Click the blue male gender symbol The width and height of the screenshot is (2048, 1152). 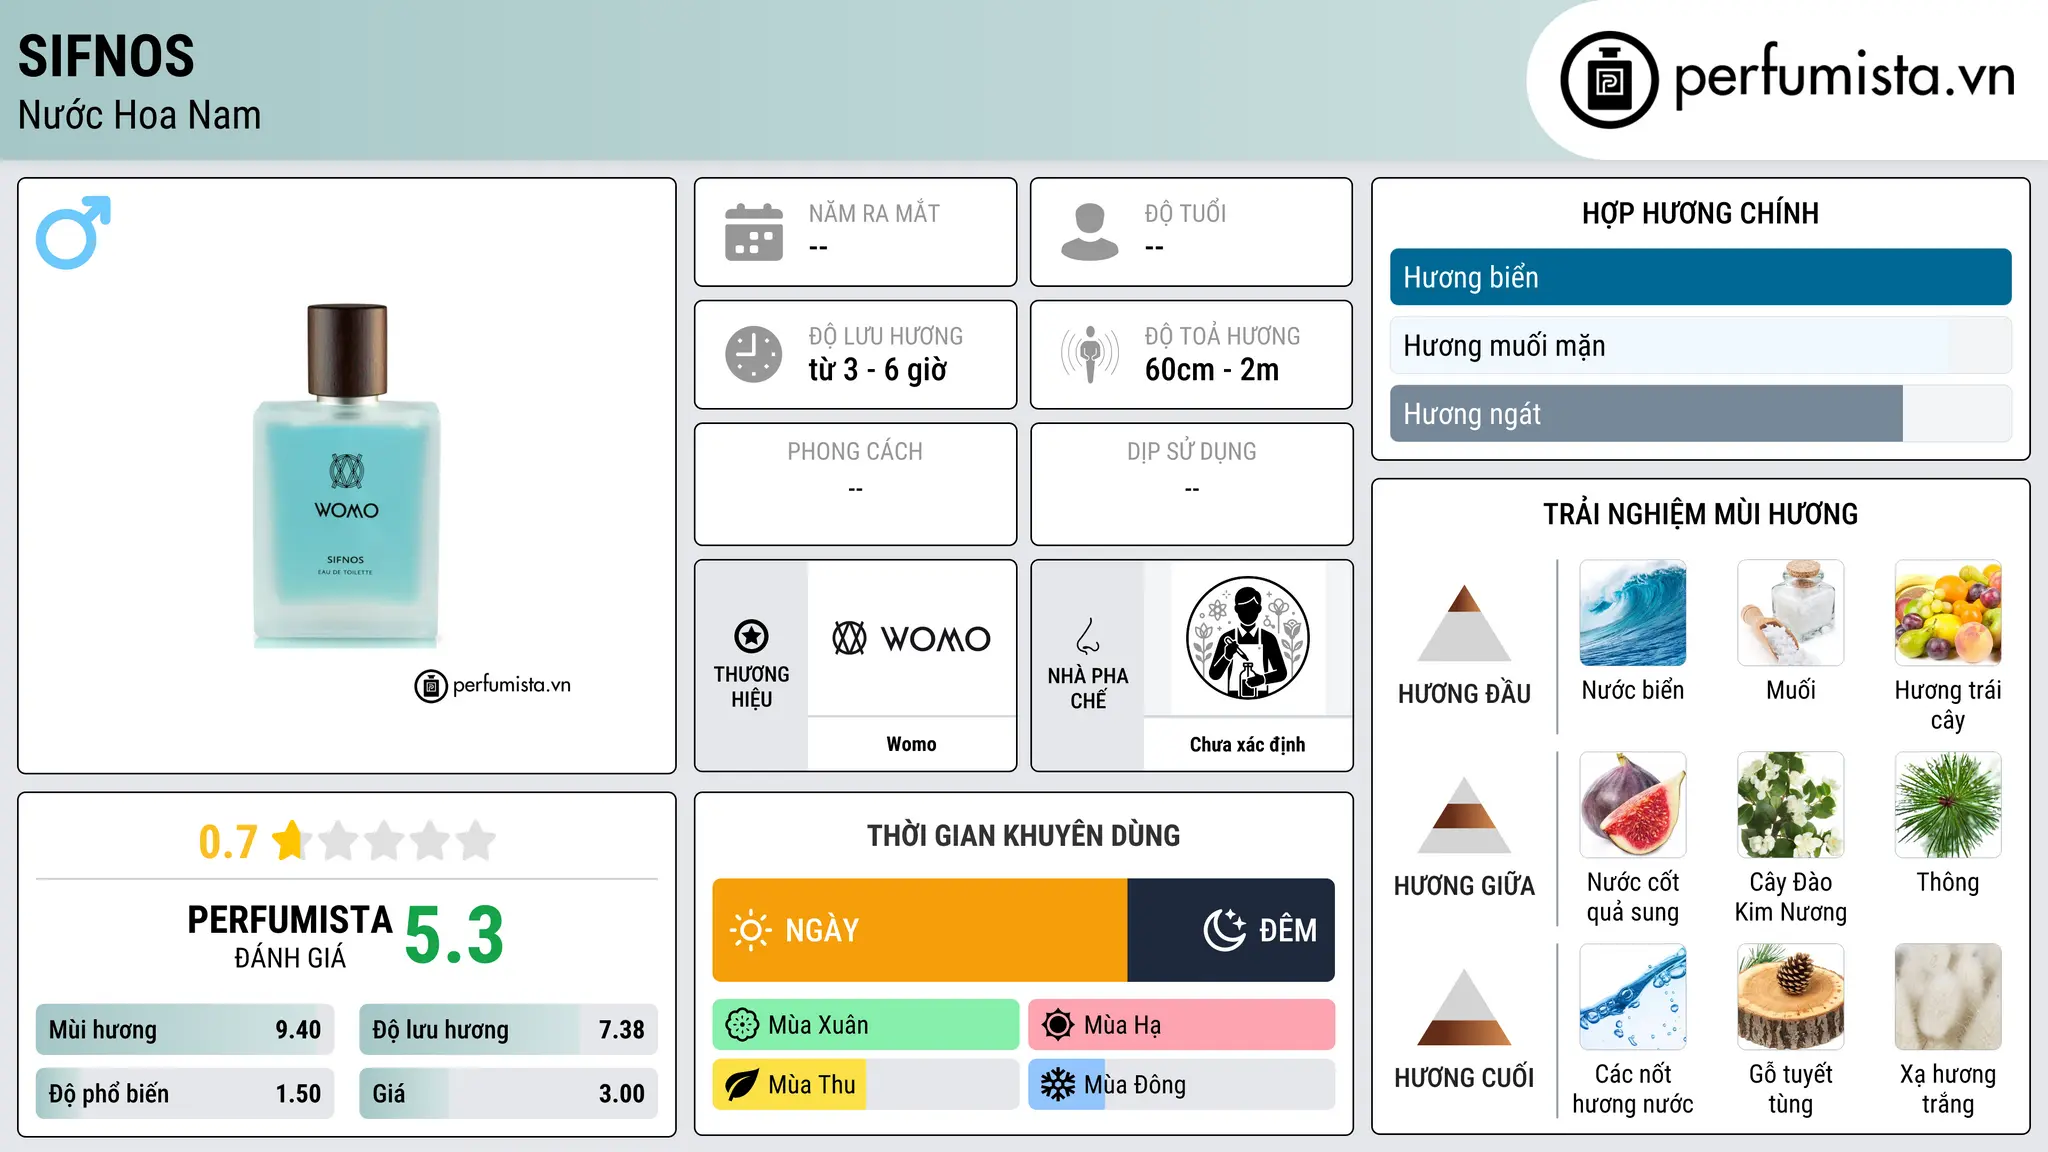tap(73, 232)
